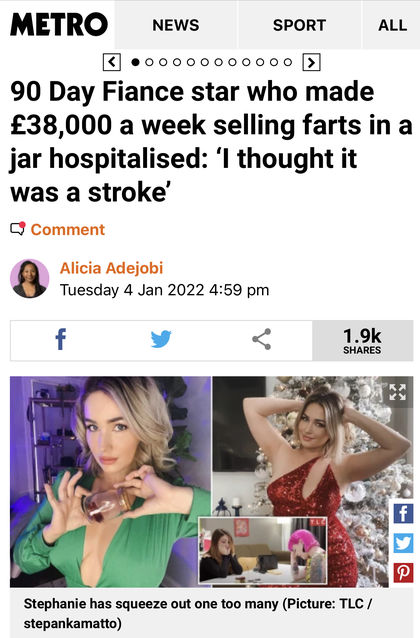The width and height of the screenshot is (420, 638).
Task: Expand the All sections menu
Action: coord(392,25)
